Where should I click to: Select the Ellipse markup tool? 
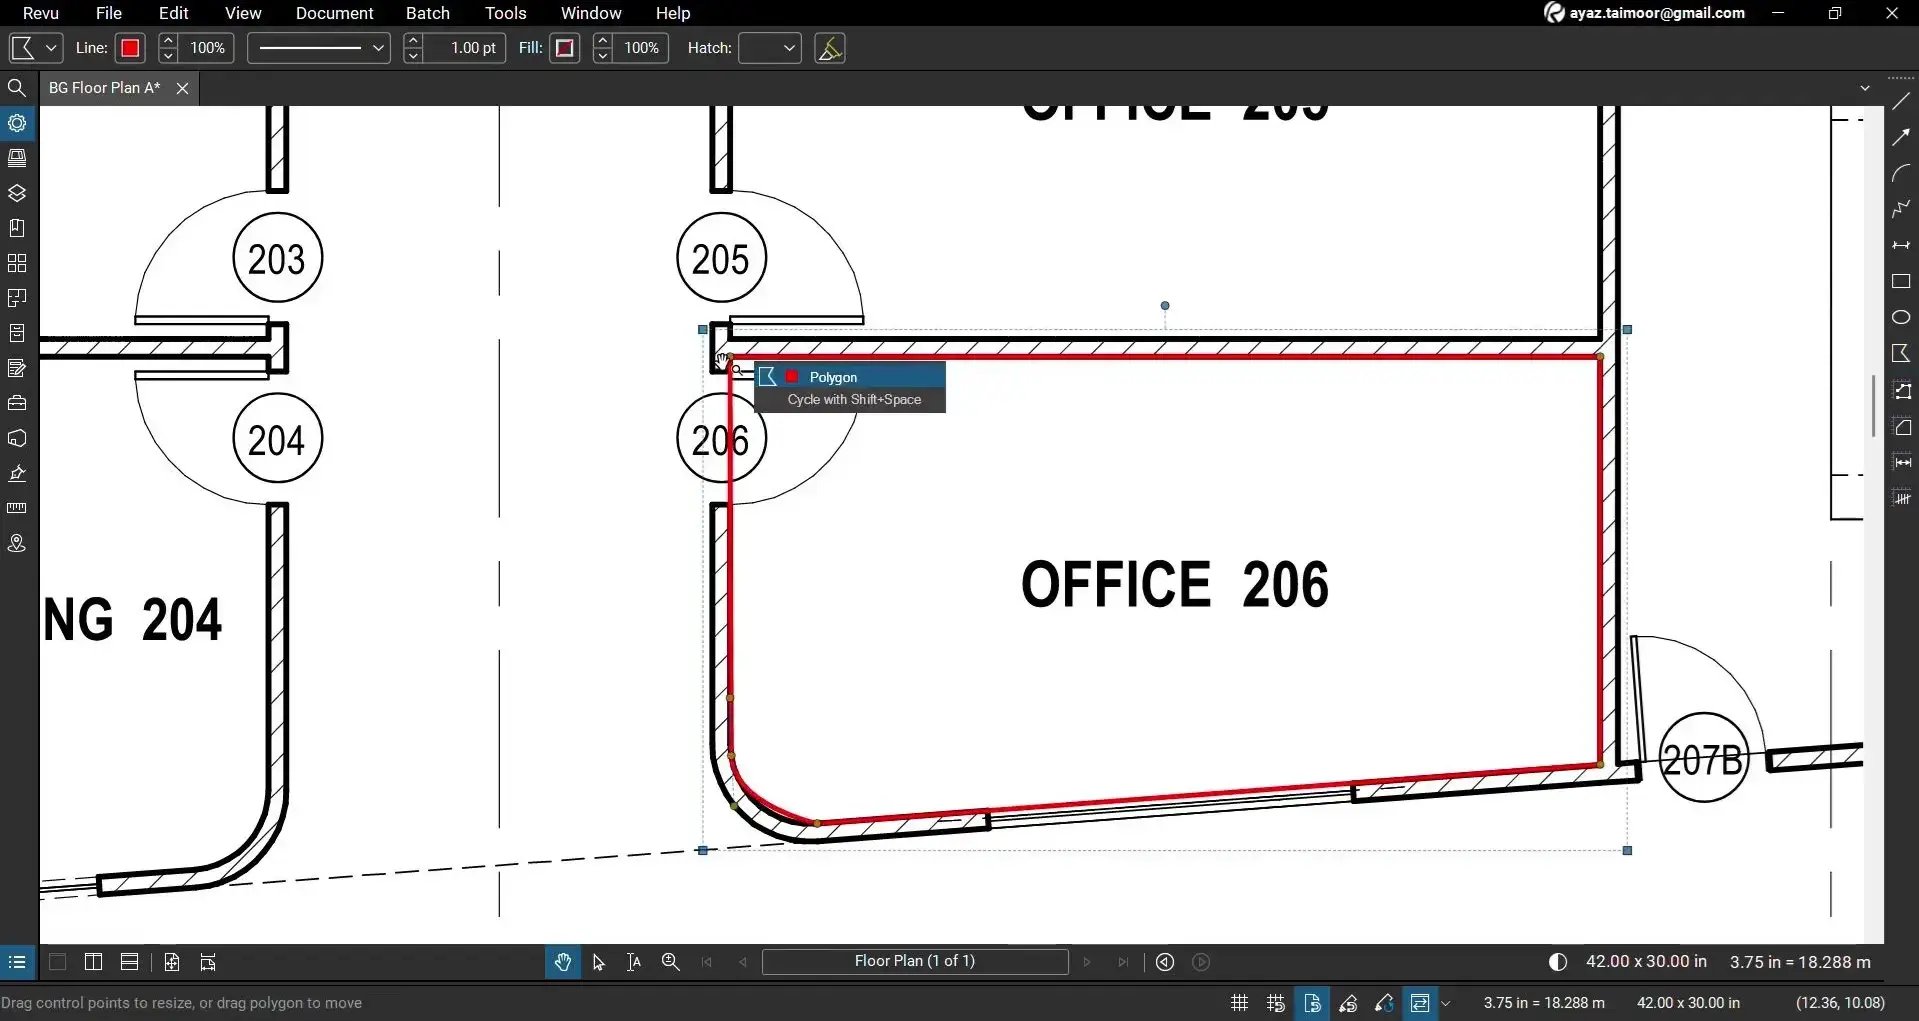(1901, 317)
